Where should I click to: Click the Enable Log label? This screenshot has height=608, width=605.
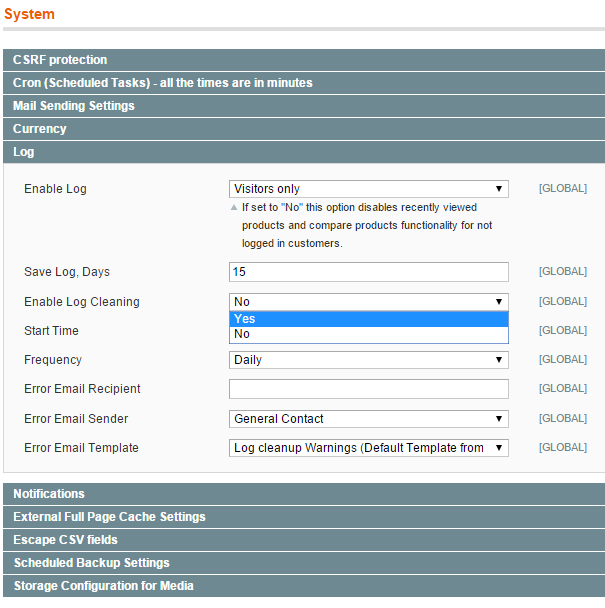coord(55,189)
